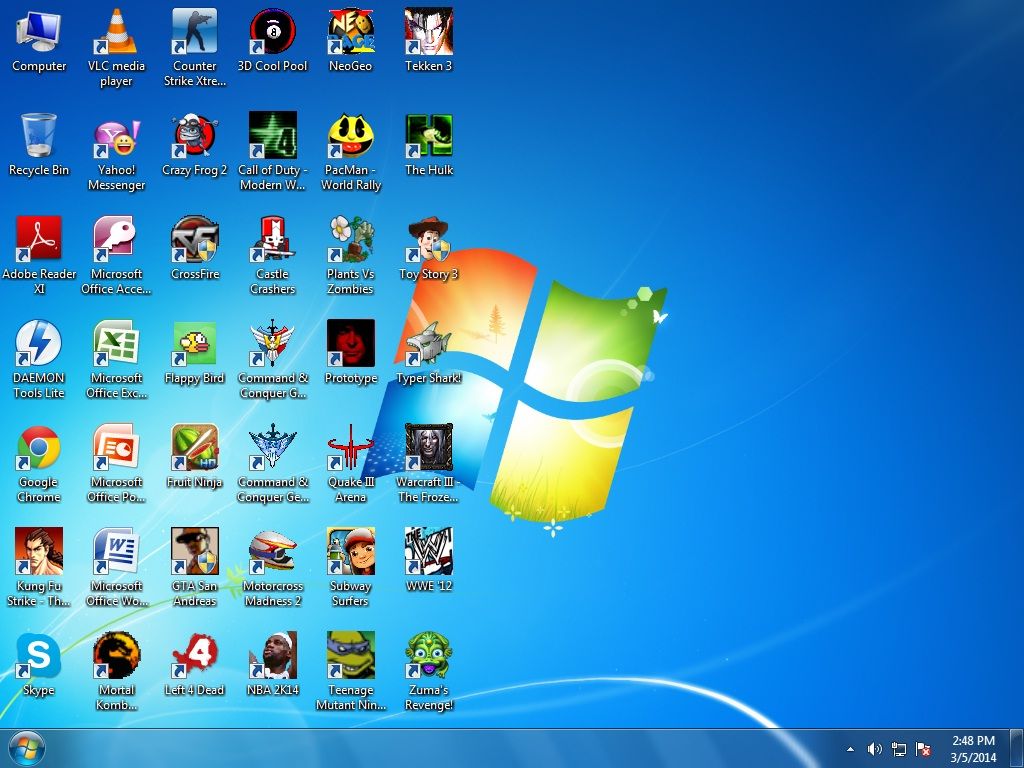Select the Tekken 3 game icon
This screenshot has height=768, width=1024.
[x=429, y=32]
